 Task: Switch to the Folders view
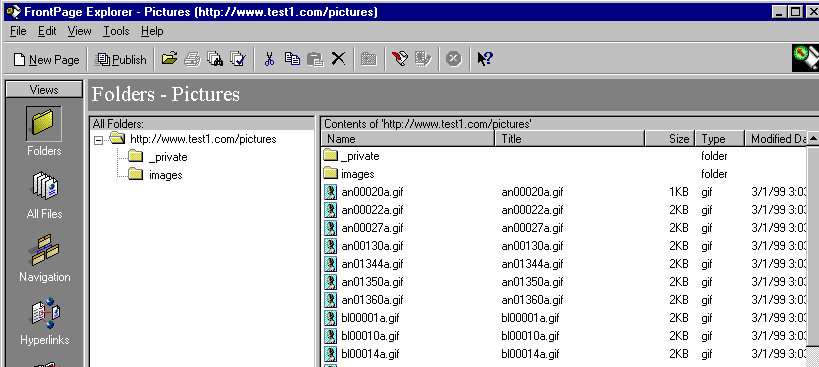pyautogui.click(x=44, y=131)
